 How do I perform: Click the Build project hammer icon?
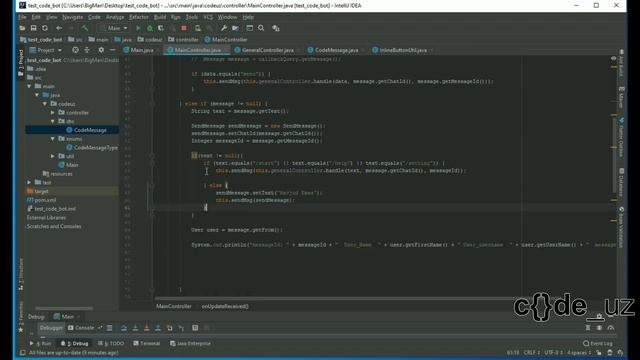pyautogui.click(x=85, y=28)
